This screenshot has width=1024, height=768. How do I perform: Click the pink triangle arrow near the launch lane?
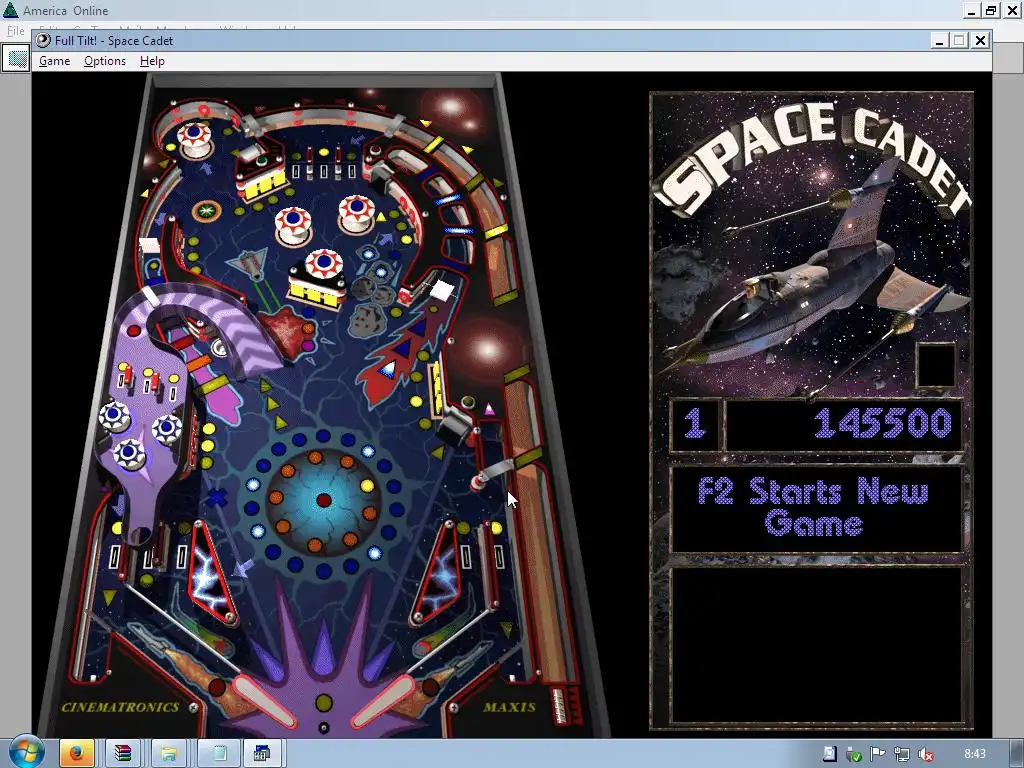pos(489,409)
